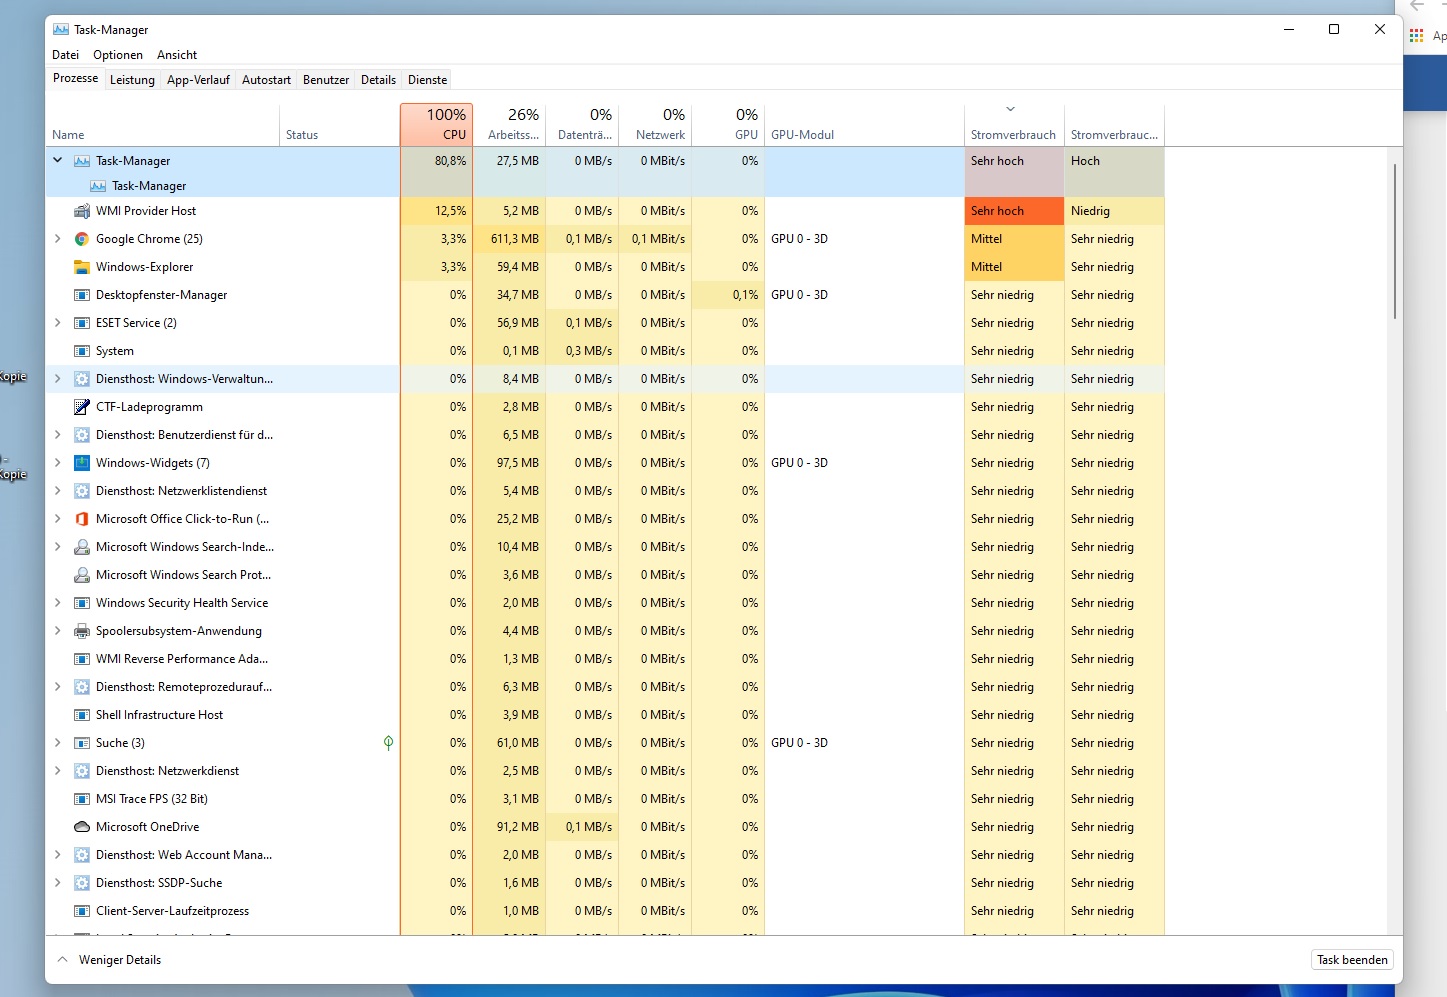
Task: Select the 611,3 MB memory cell
Action: [510, 239]
